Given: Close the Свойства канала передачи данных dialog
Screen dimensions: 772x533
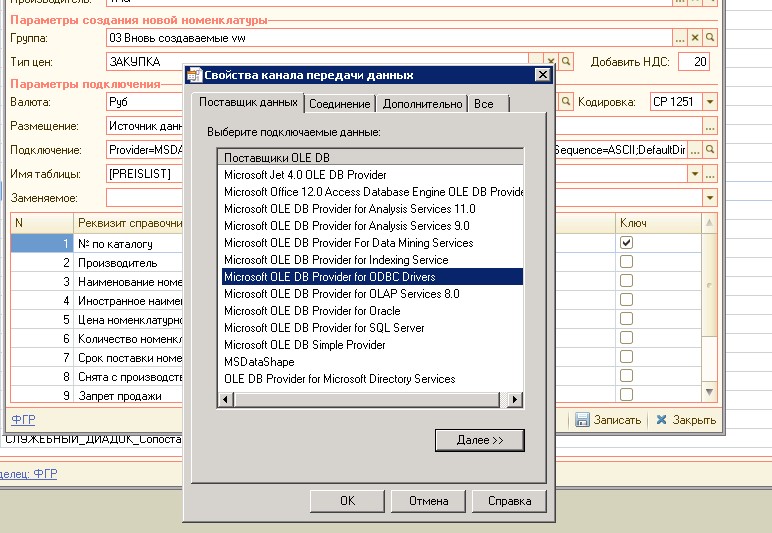Looking at the screenshot, I should pos(542,75).
